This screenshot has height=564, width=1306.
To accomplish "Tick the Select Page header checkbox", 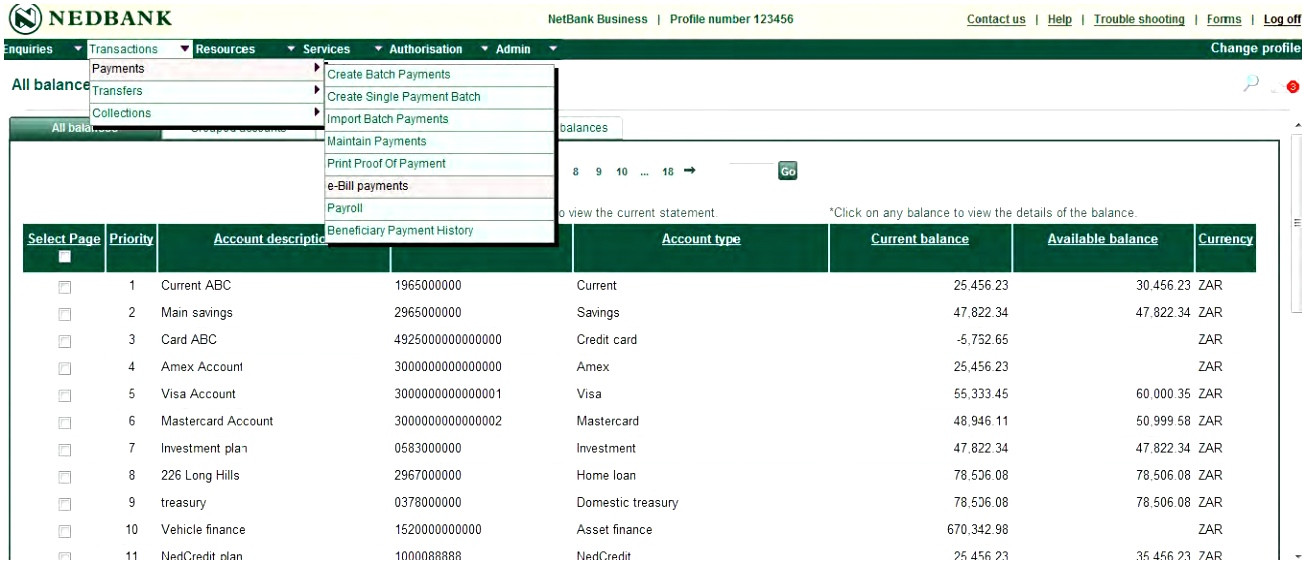I will pyautogui.click(x=65, y=257).
